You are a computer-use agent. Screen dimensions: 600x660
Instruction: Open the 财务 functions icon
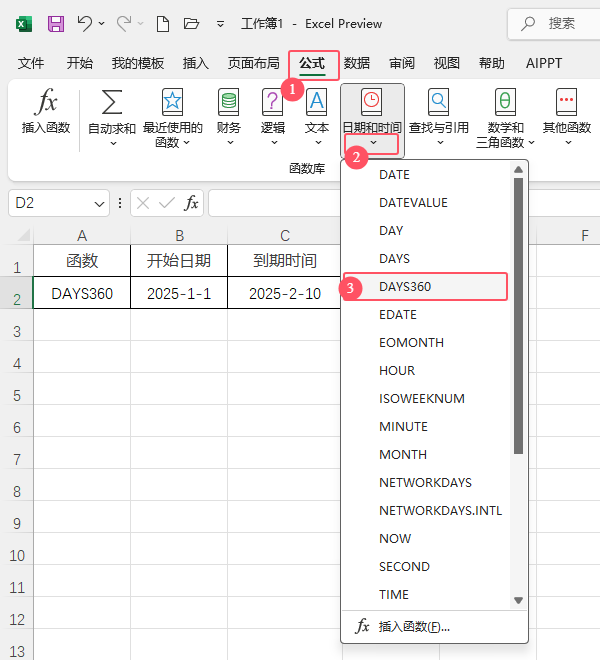click(x=229, y=102)
